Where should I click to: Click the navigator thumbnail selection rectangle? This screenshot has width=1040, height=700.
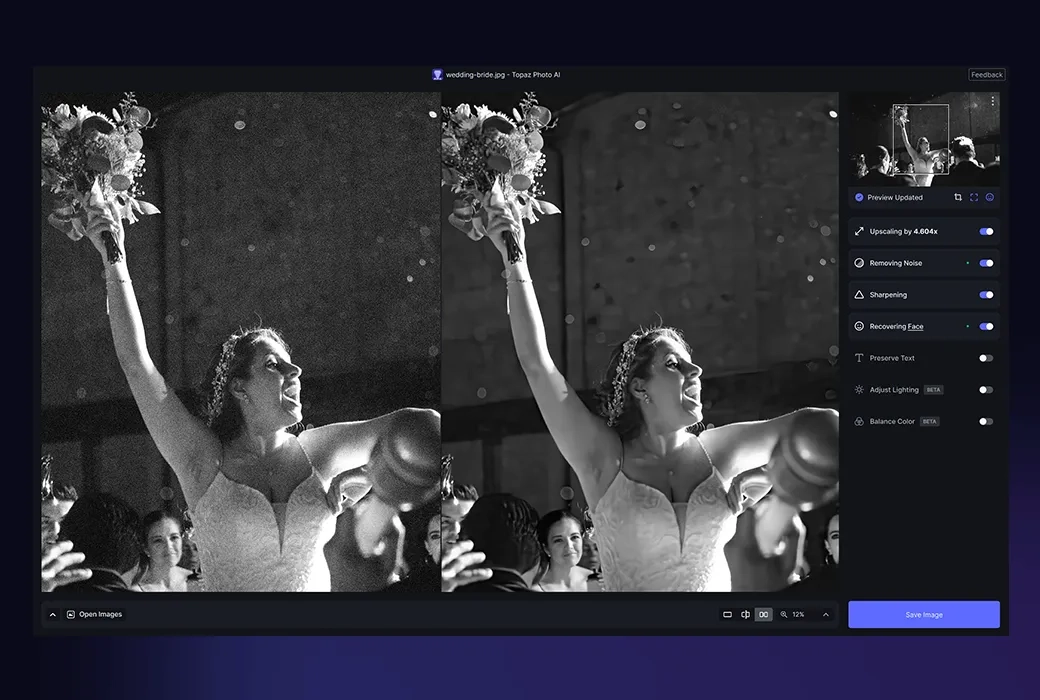click(921, 139)
